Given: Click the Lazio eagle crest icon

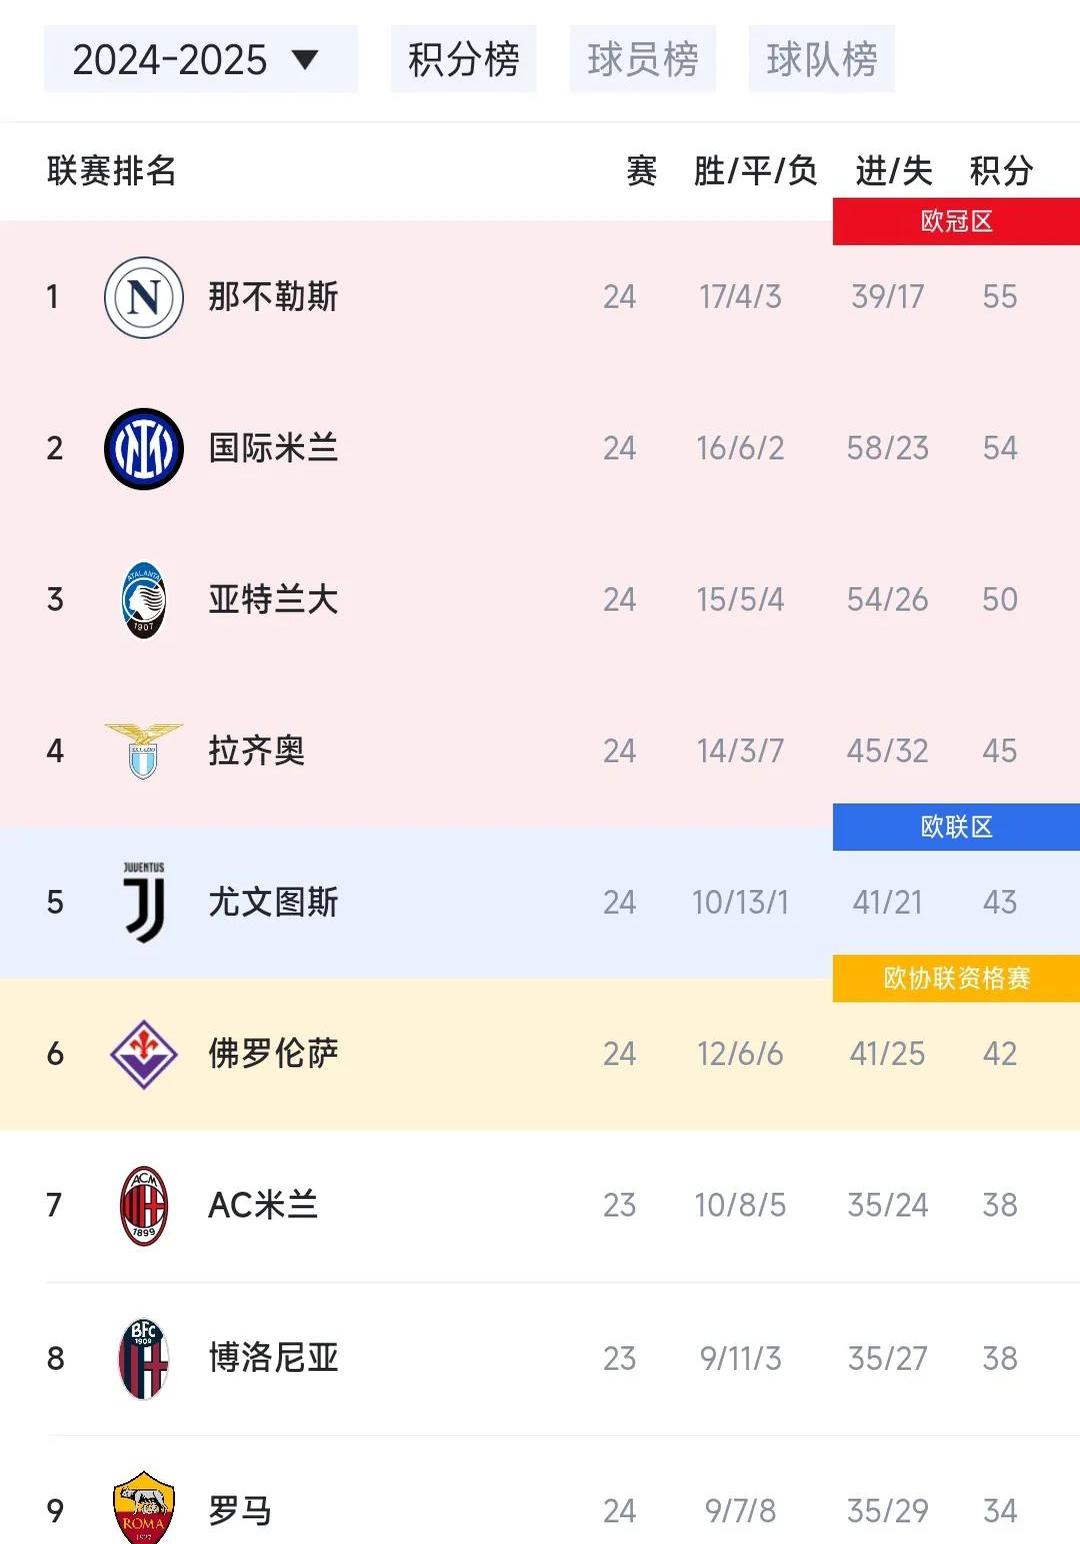Looking at the screenshot, I should (143, 750).
